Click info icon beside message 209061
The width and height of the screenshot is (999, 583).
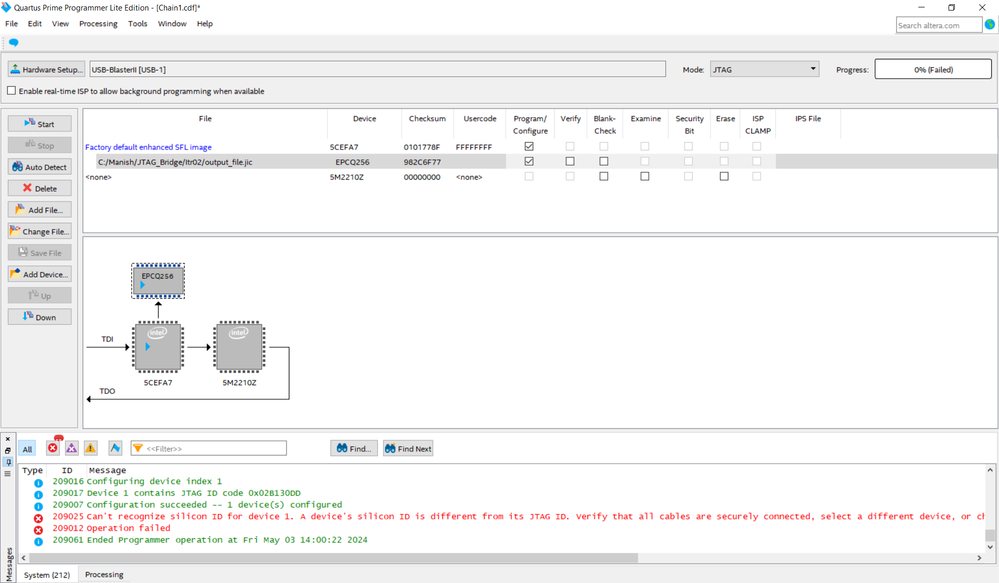38,542
